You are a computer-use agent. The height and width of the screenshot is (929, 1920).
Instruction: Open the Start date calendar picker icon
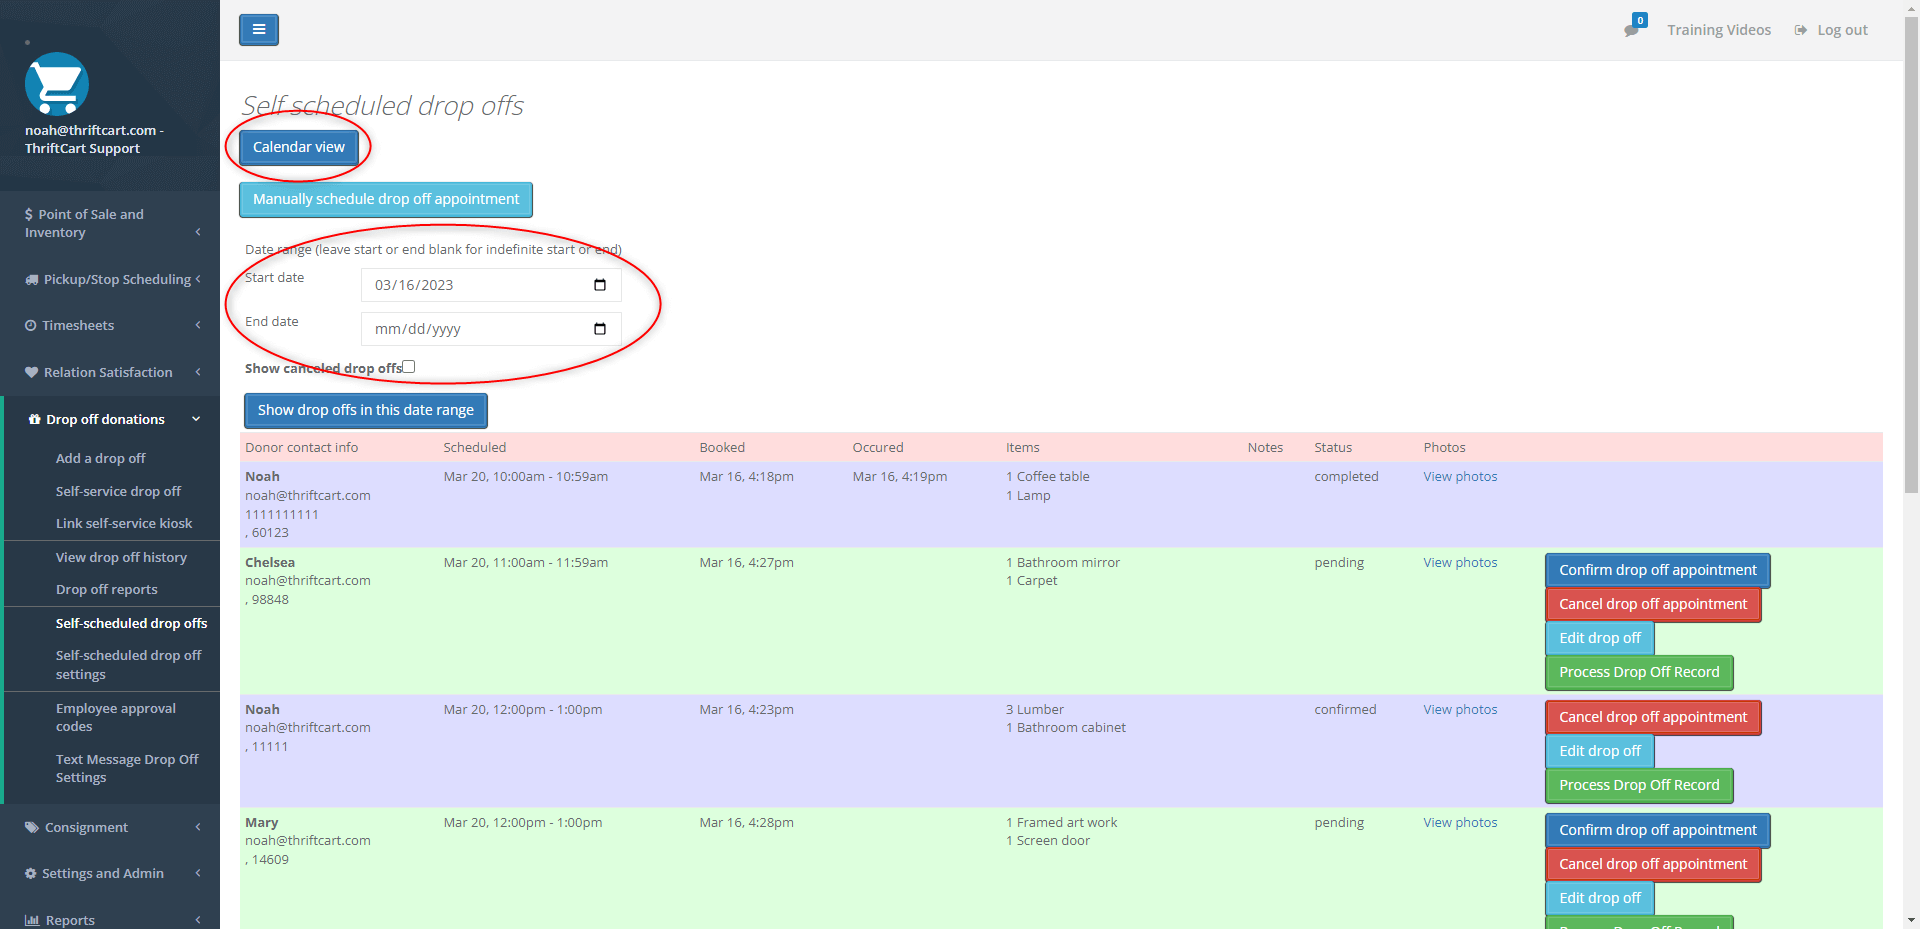point(599,285)
